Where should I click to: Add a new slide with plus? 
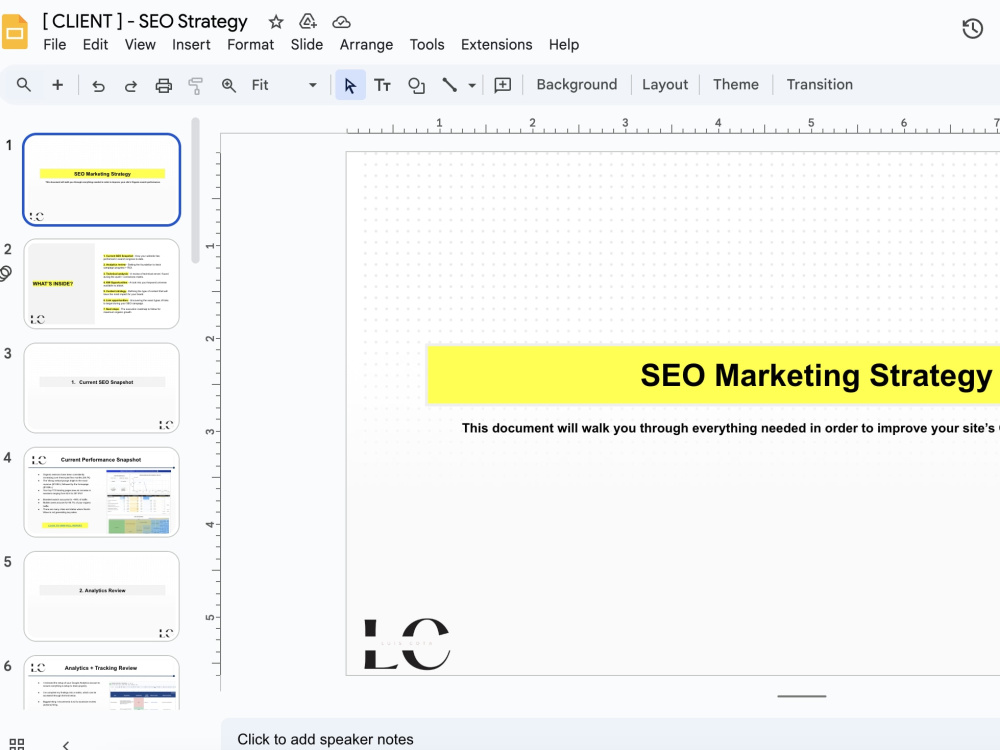(57, 85)
